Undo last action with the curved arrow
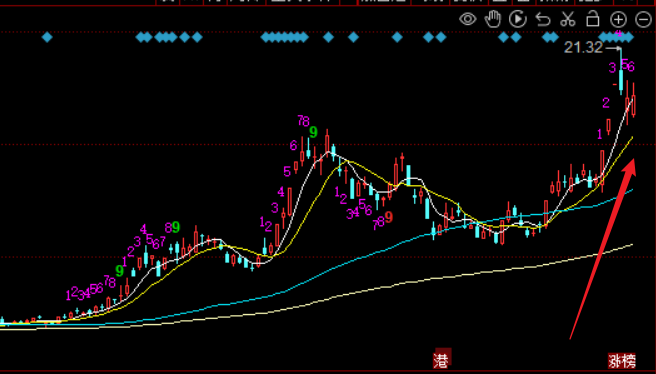This screenshot has width=656, height=374. (543, 20)
